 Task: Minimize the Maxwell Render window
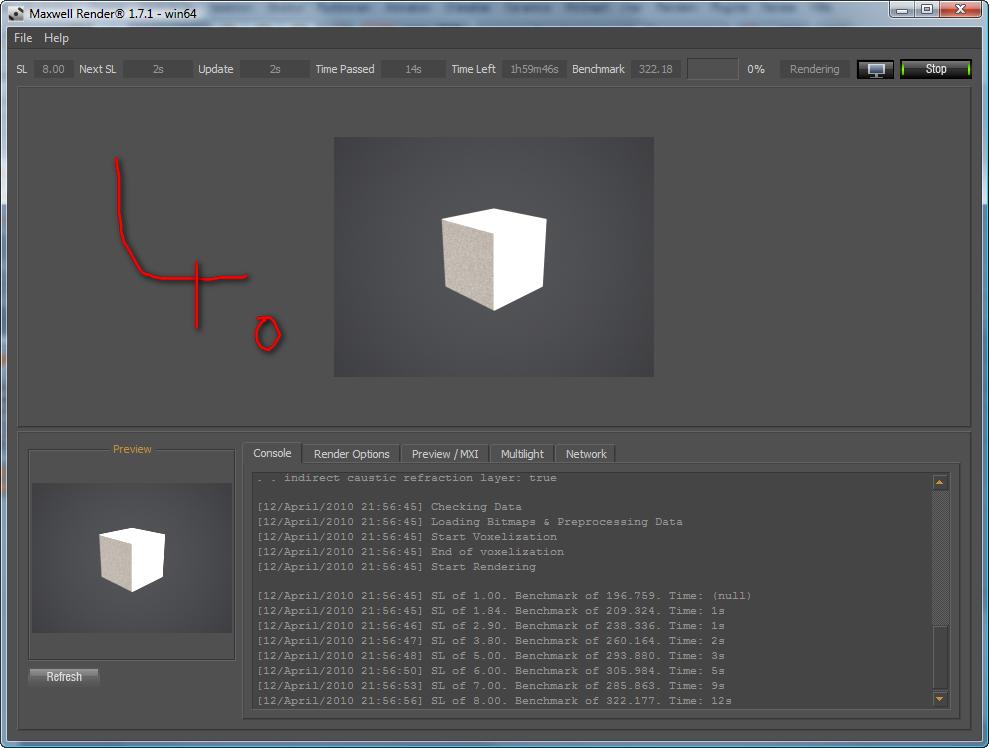(x=902, y=10)
